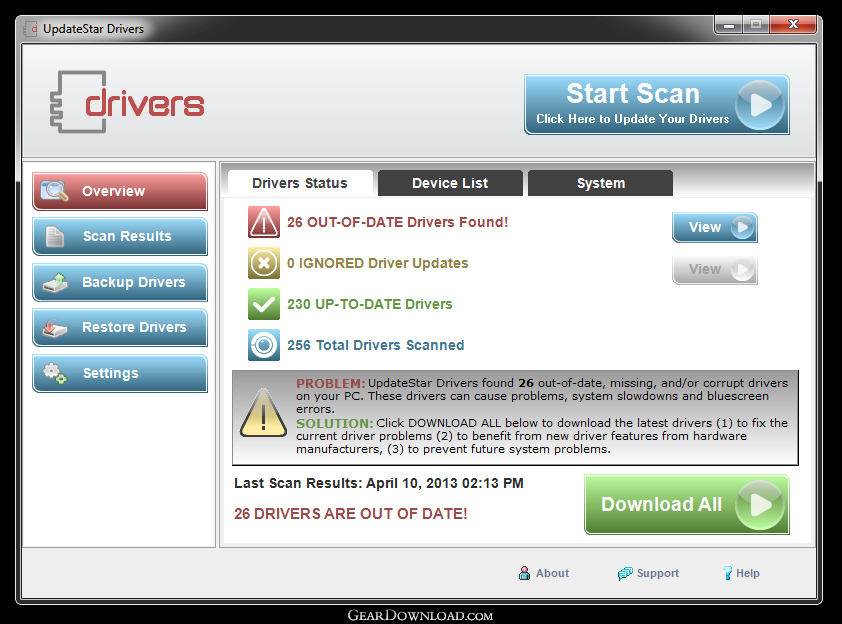View the out-of-date drivers list
This screenshot has height=624, width=842.
point(714,228)
